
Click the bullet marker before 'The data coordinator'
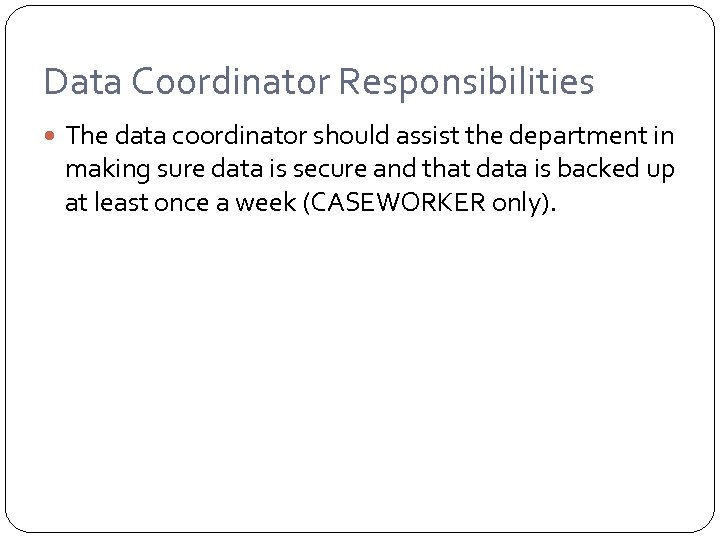[52, 137]
